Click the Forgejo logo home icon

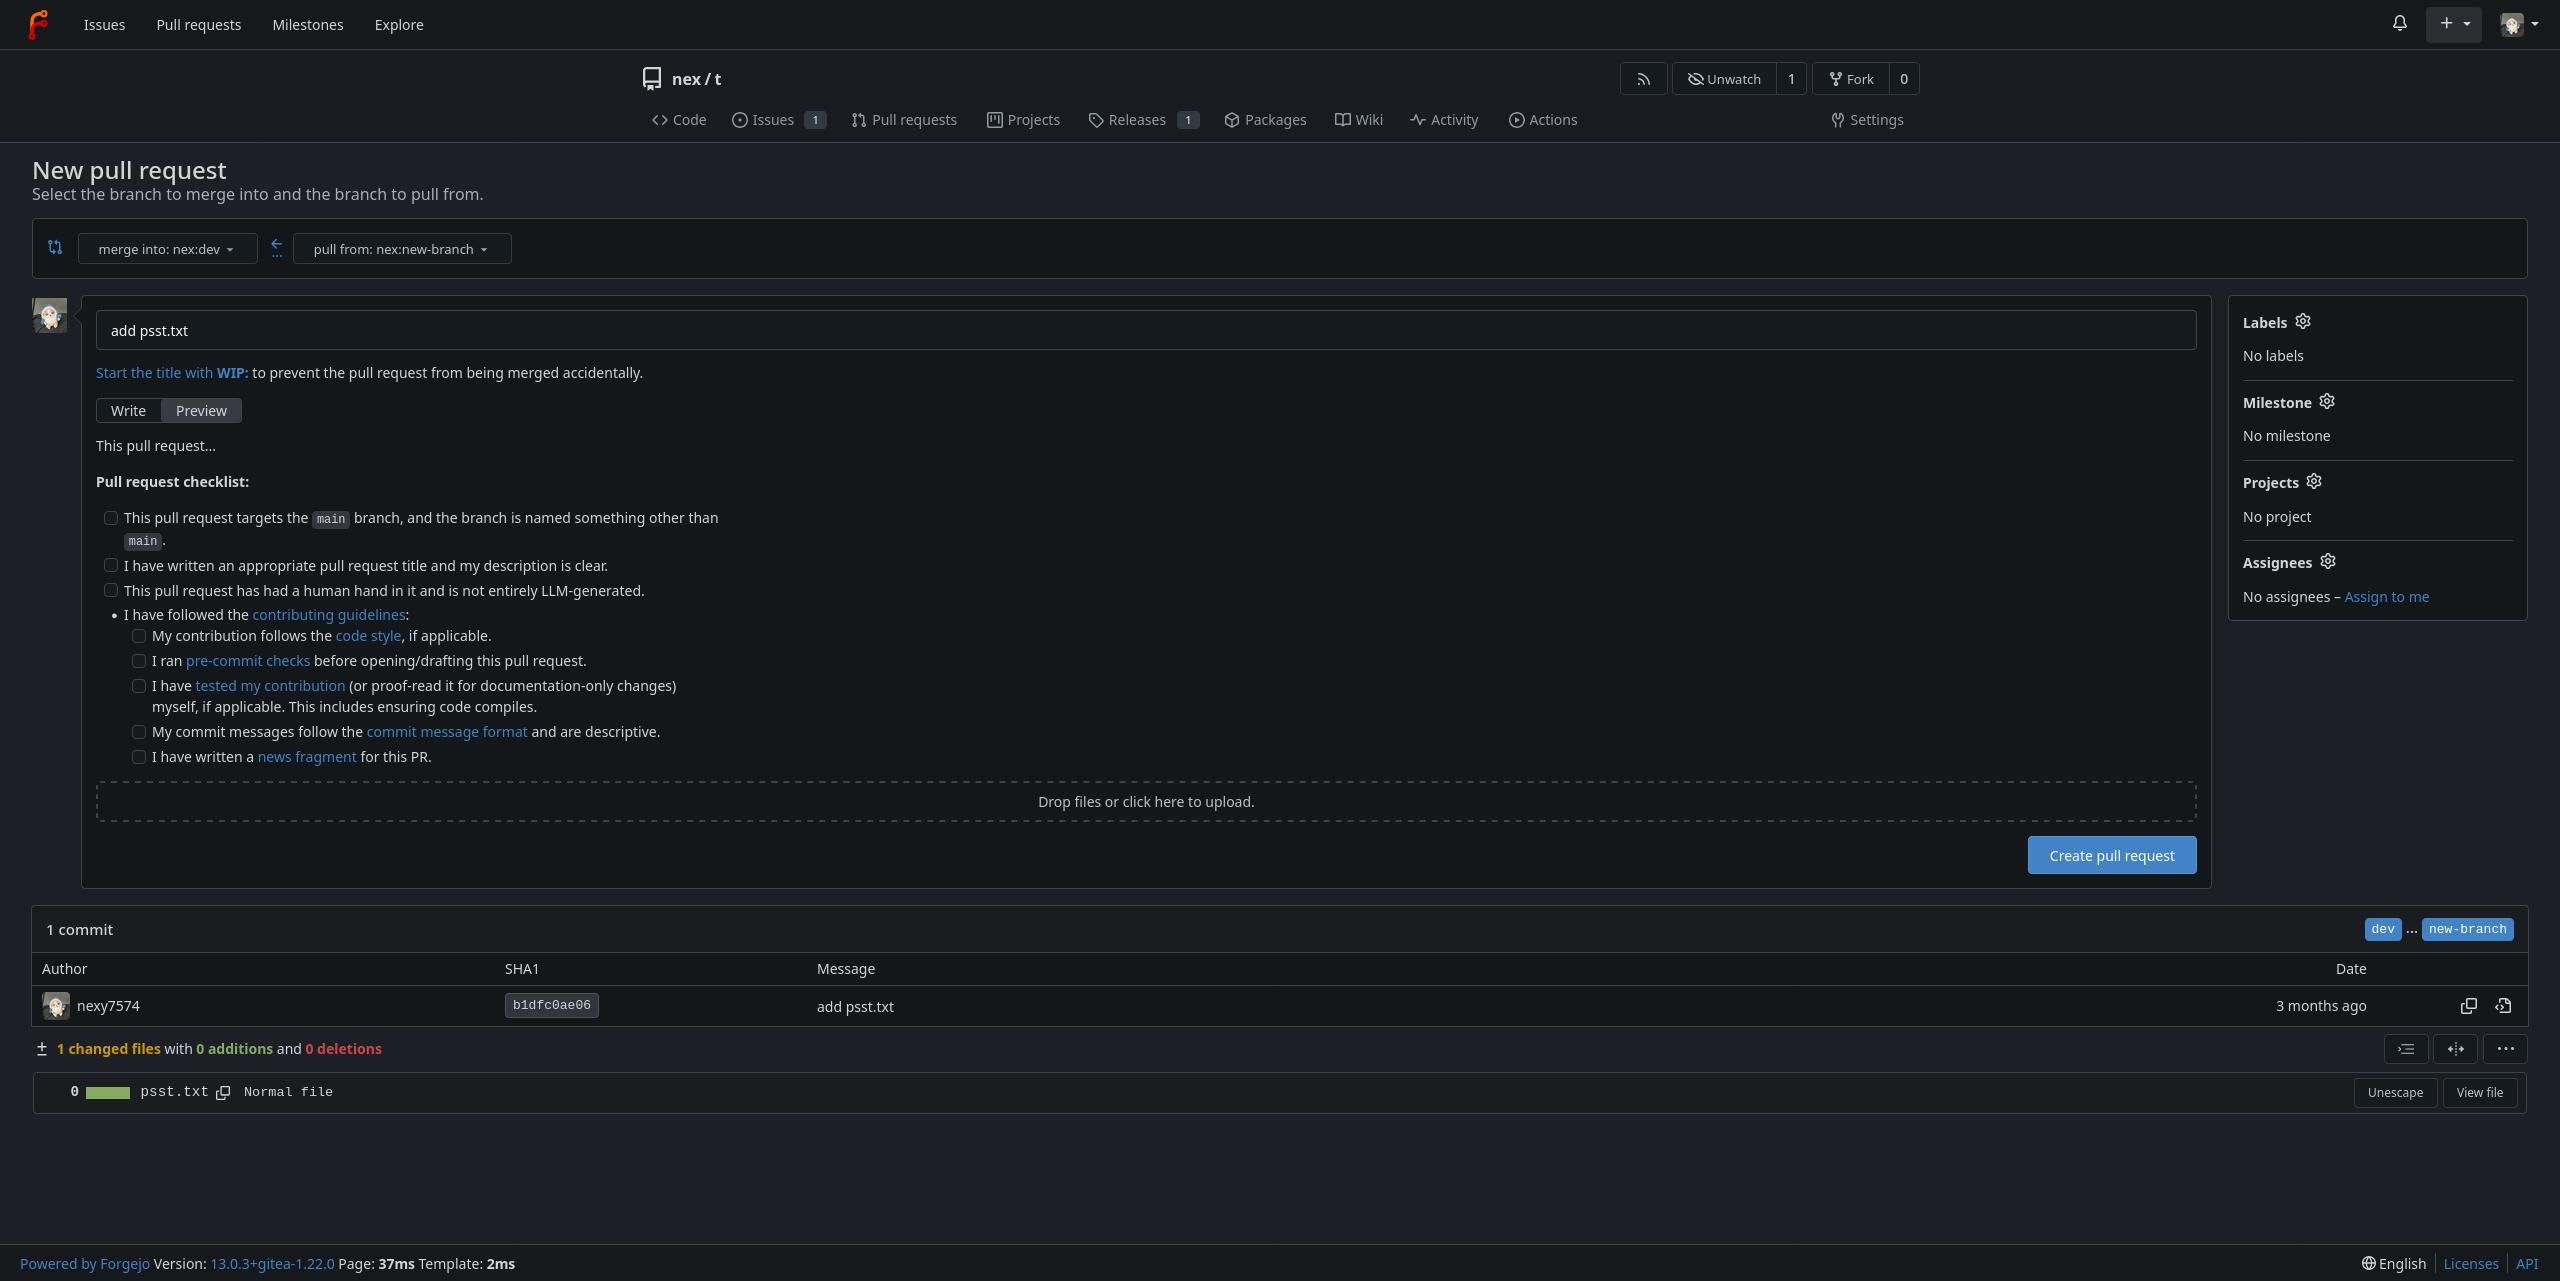[x=38, y=24]
